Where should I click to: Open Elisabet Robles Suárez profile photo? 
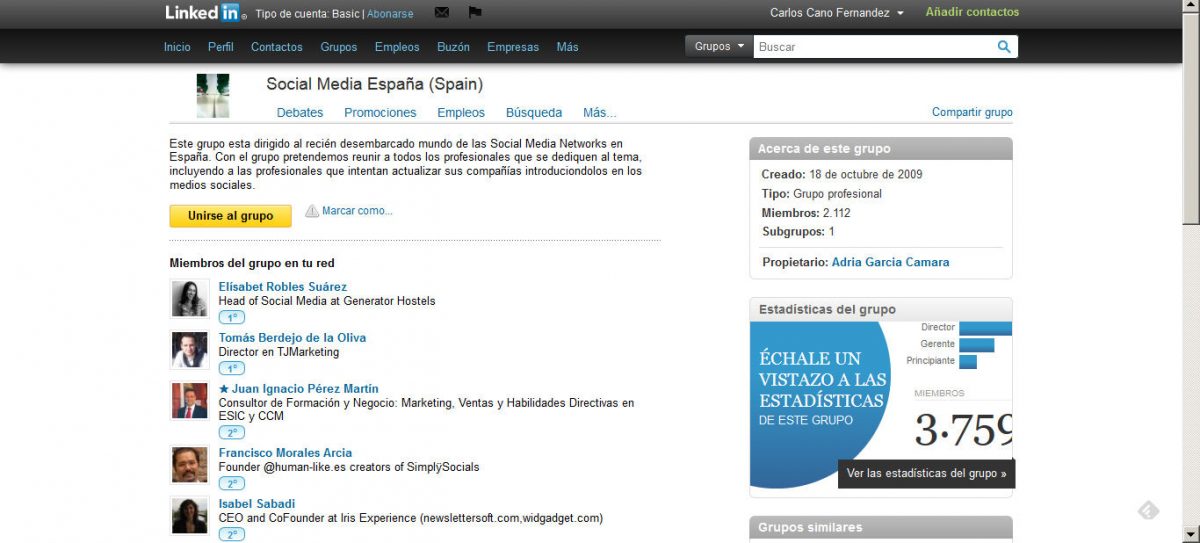click(189, 299)
